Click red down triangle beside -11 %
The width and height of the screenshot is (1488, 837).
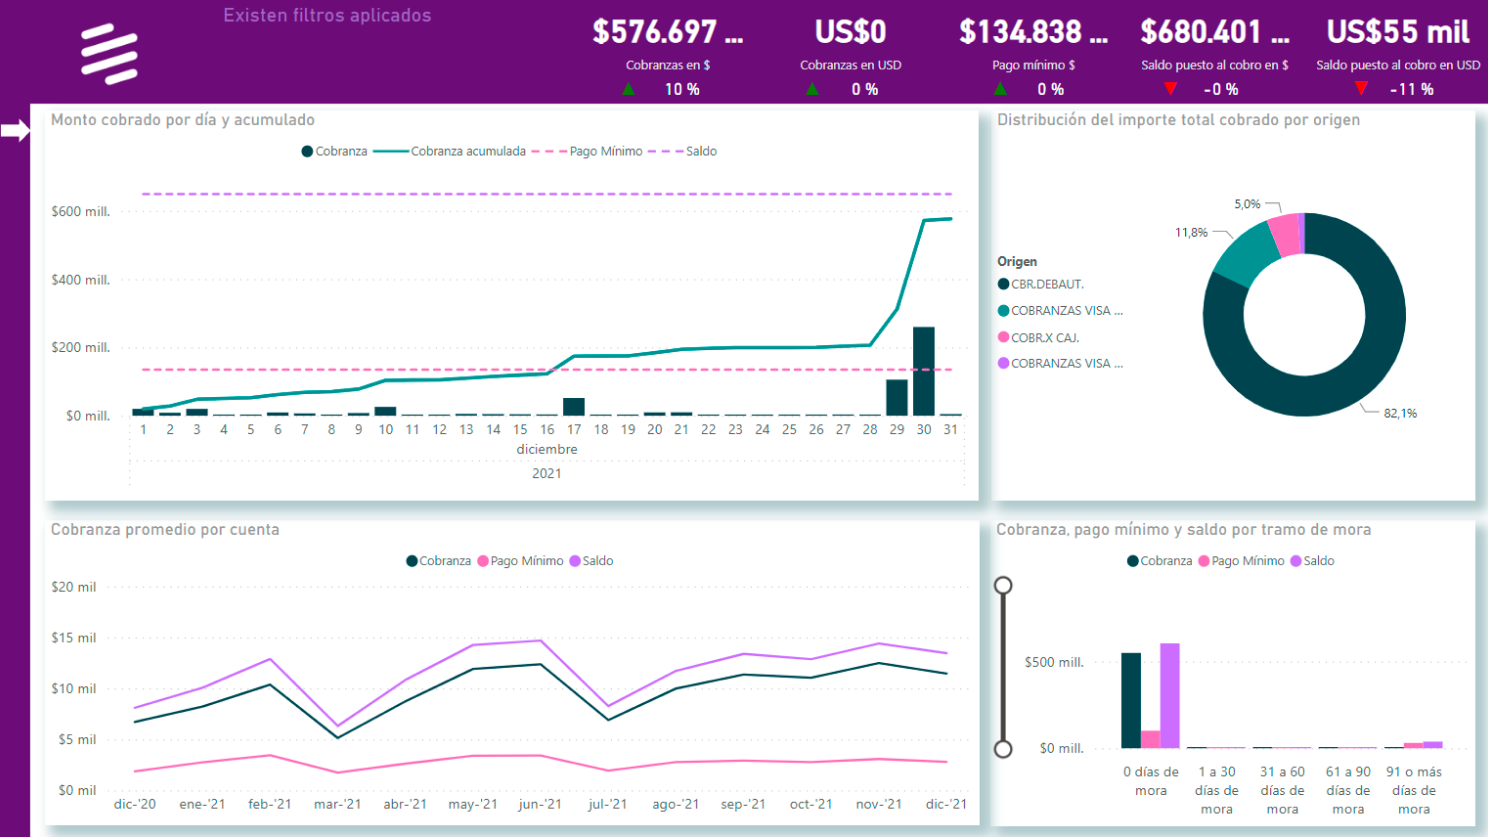[1360, 89]
